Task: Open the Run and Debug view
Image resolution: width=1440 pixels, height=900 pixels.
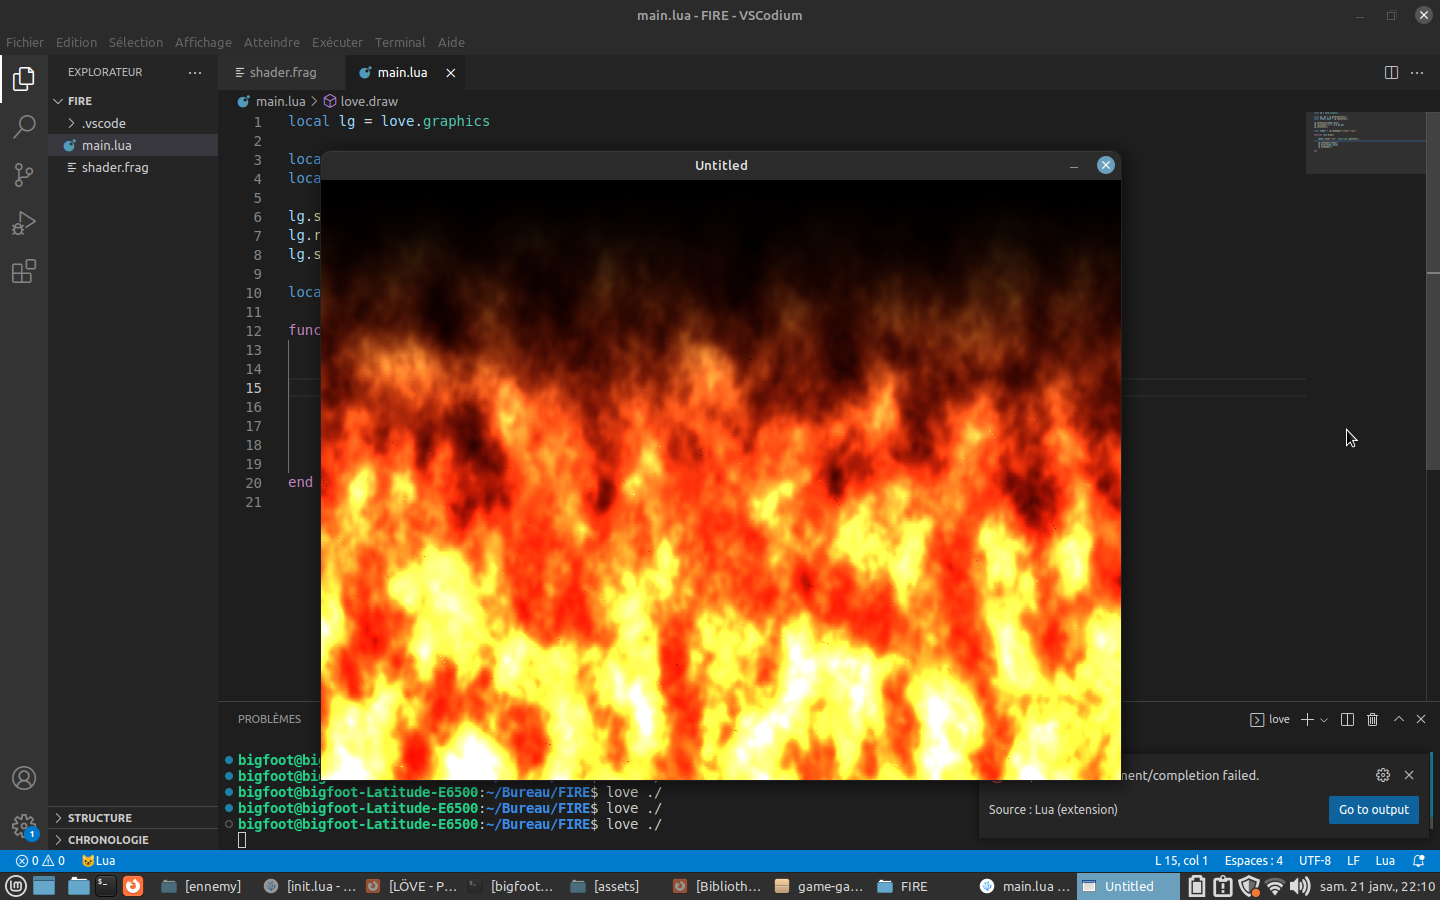Action: [24, 223]
